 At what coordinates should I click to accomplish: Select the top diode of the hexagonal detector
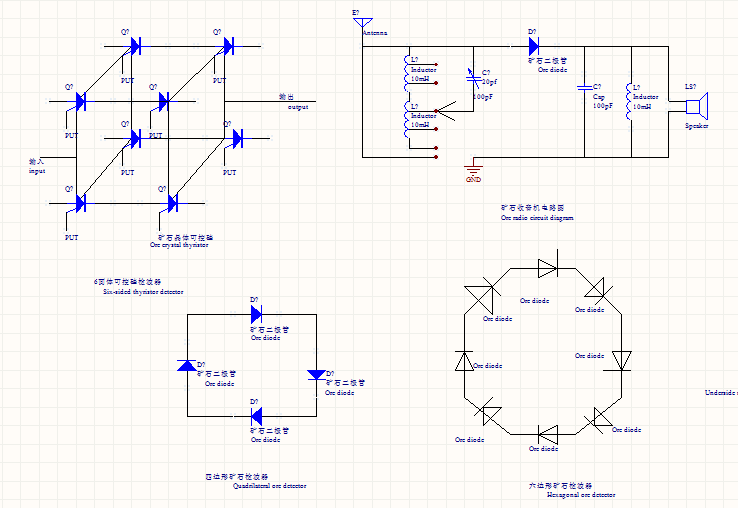point(547,268)
